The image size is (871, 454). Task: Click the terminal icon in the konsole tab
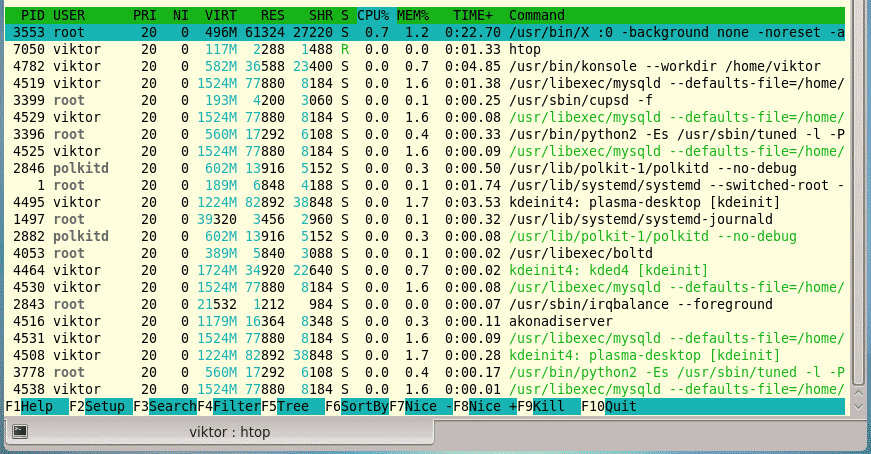20,431
